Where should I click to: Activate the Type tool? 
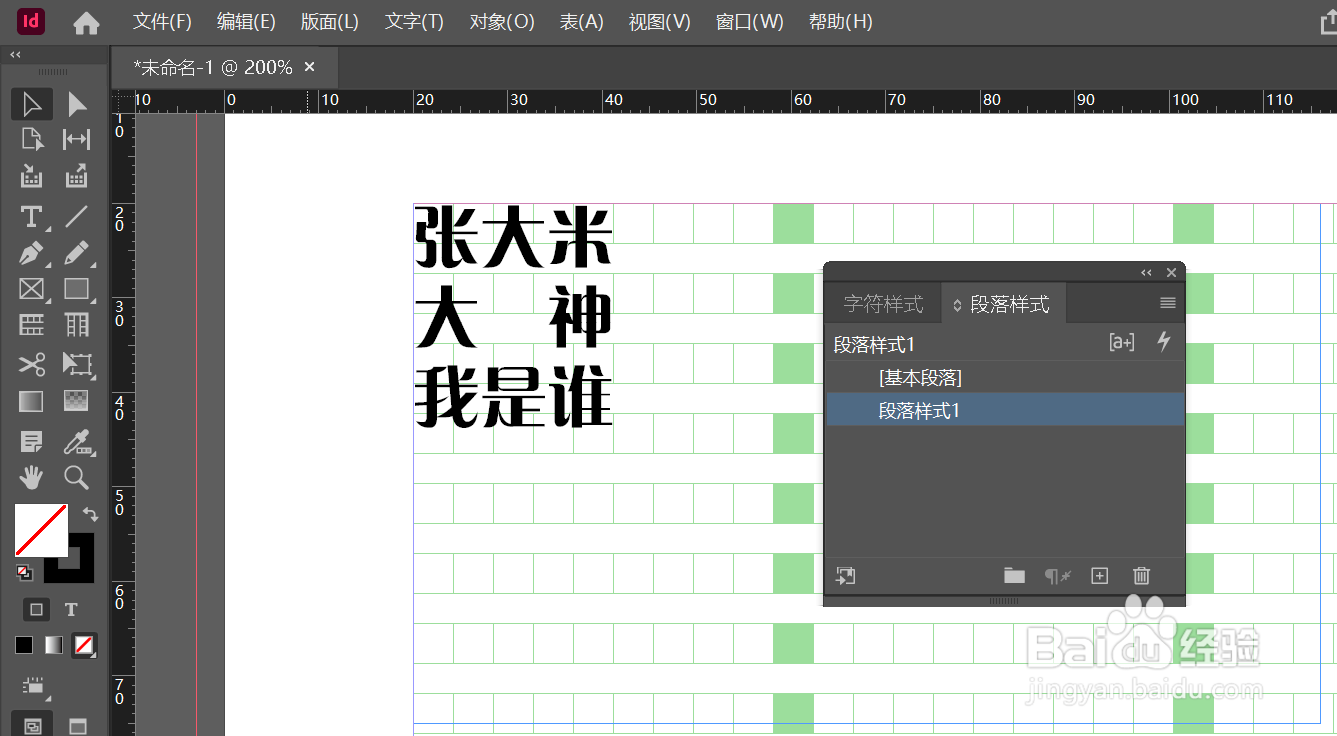tap(32, 216)
